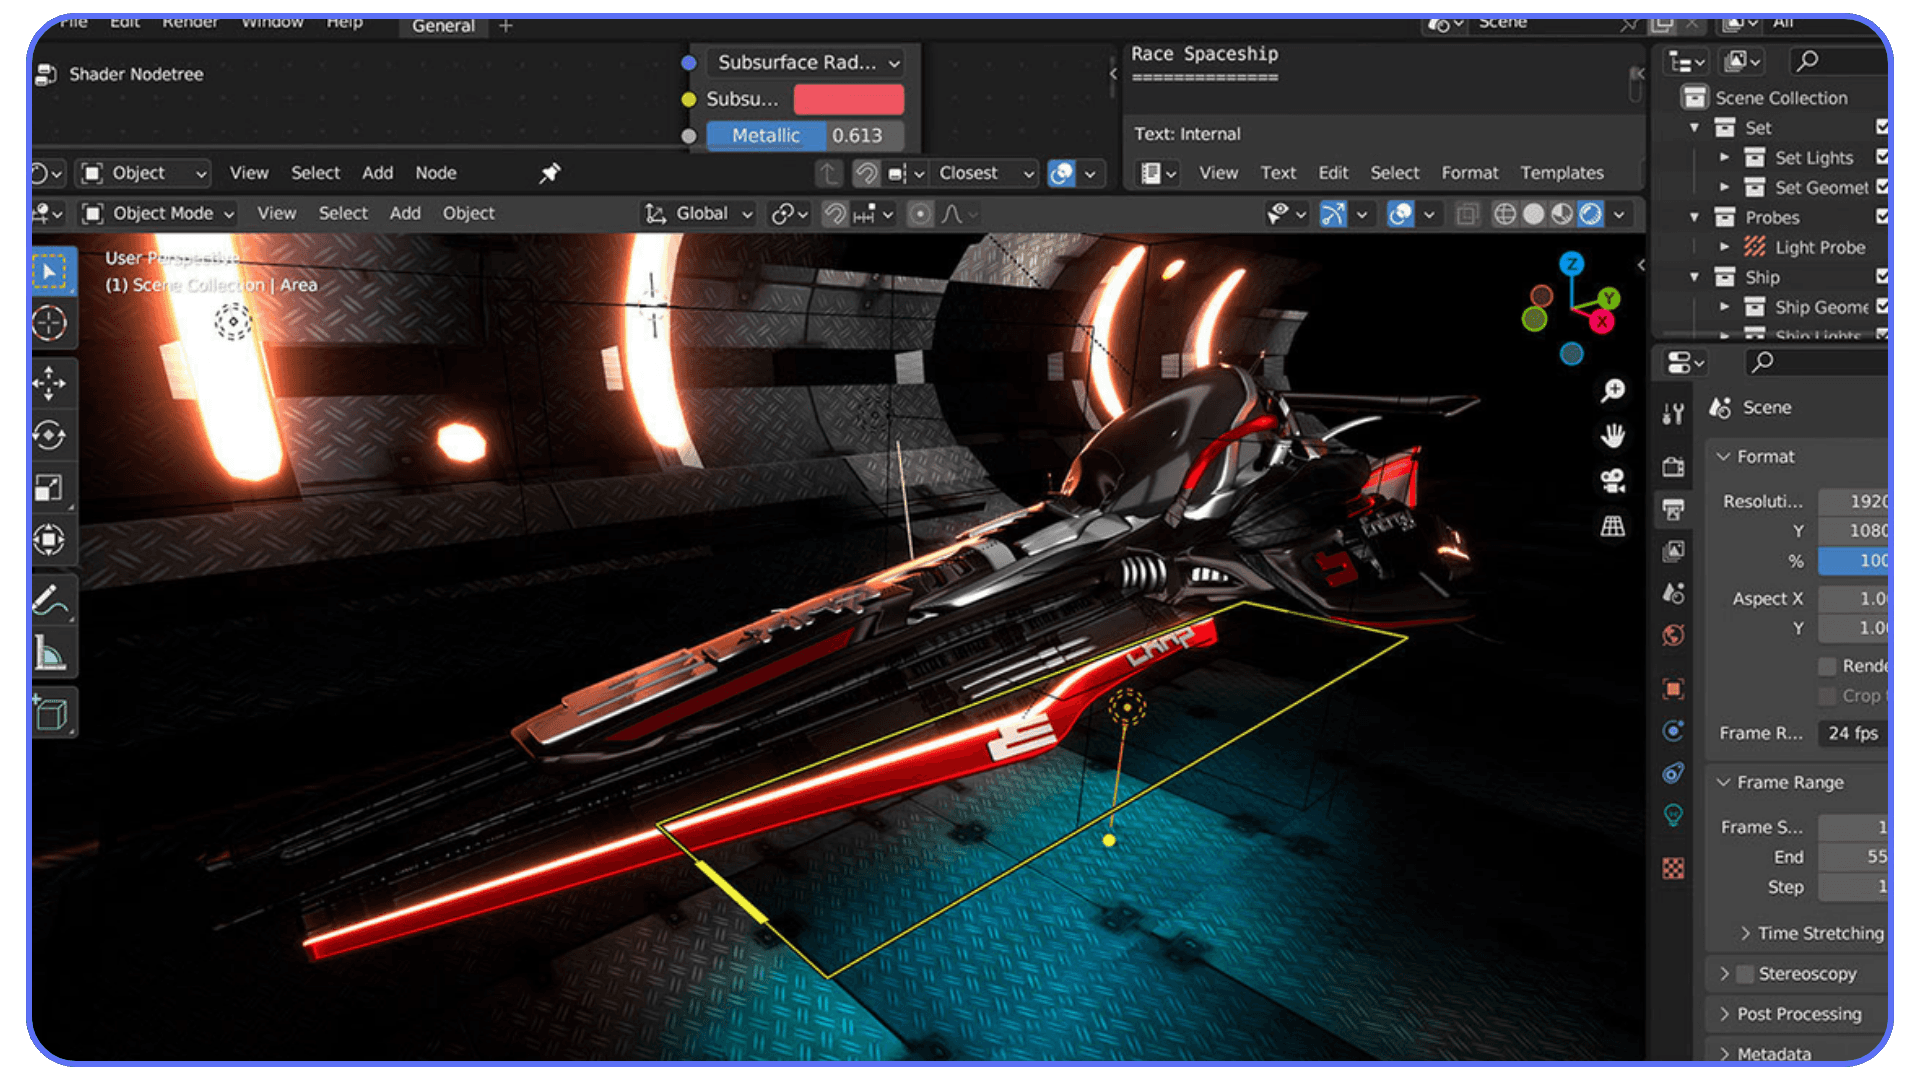Click the Time Stretching section header
This screenshot has height=1080, width=1920.
click(1812, 933)
